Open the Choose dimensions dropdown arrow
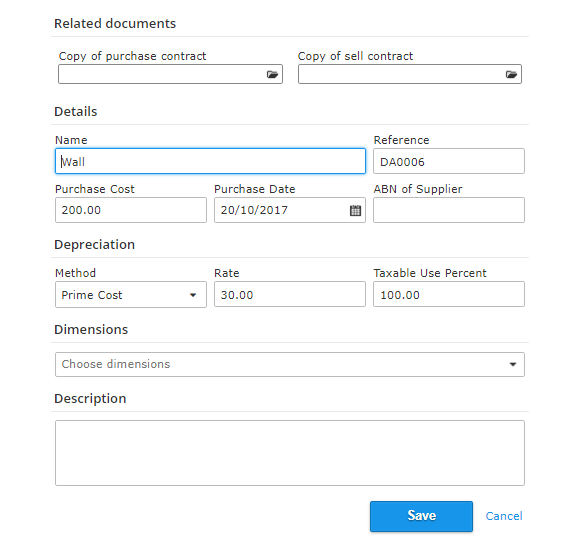 [513, 364]
